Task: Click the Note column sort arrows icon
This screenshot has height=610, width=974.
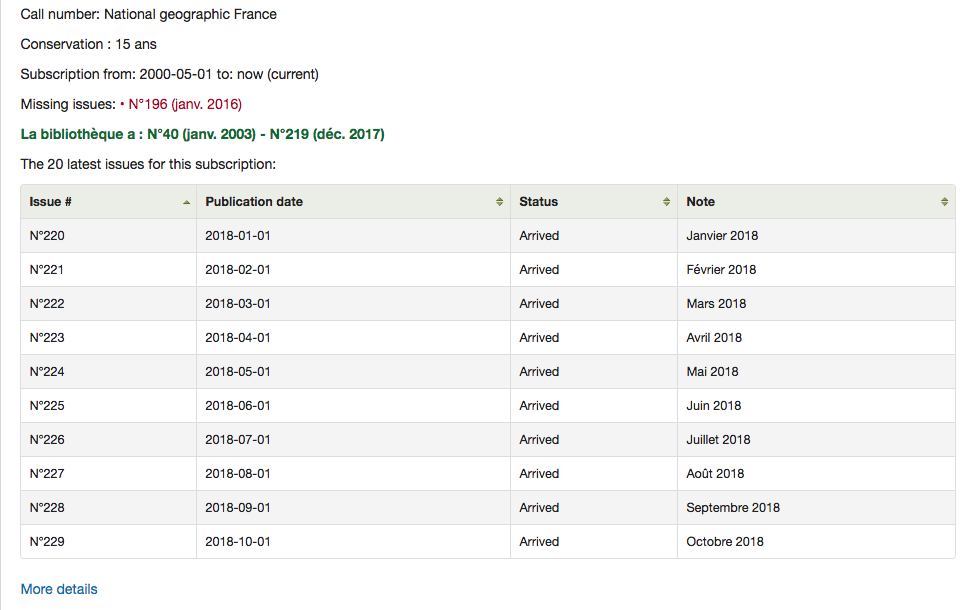Action: tap(945, 202)
